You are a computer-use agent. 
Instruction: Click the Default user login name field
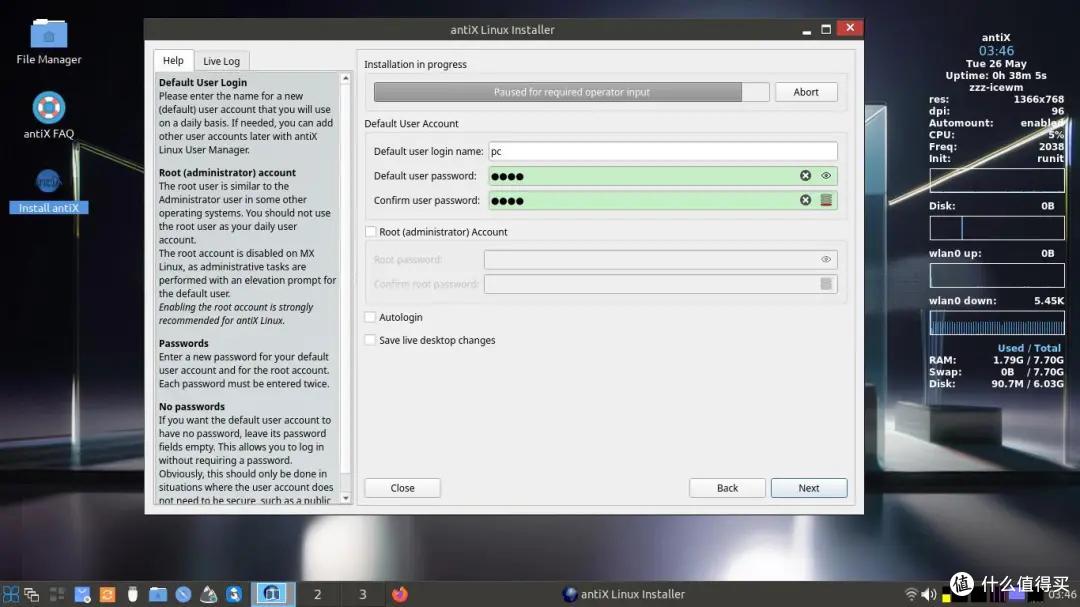(x=663, y=152)
